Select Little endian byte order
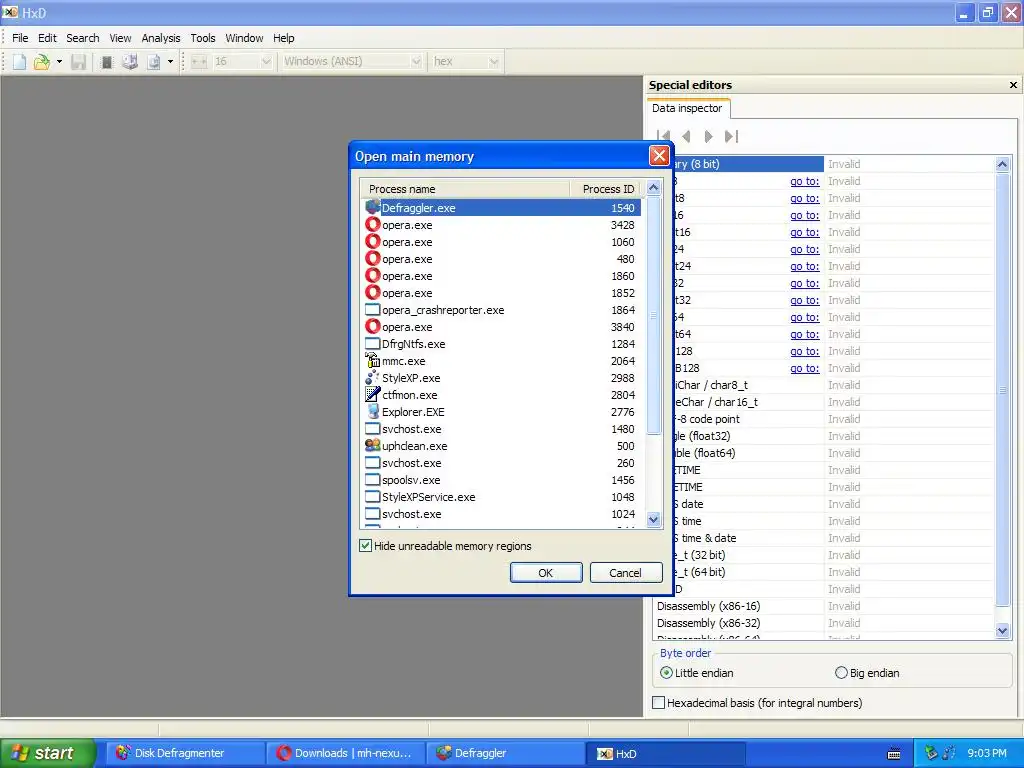The width and height of the screenshot is (1024, 768). click(666, 673)
